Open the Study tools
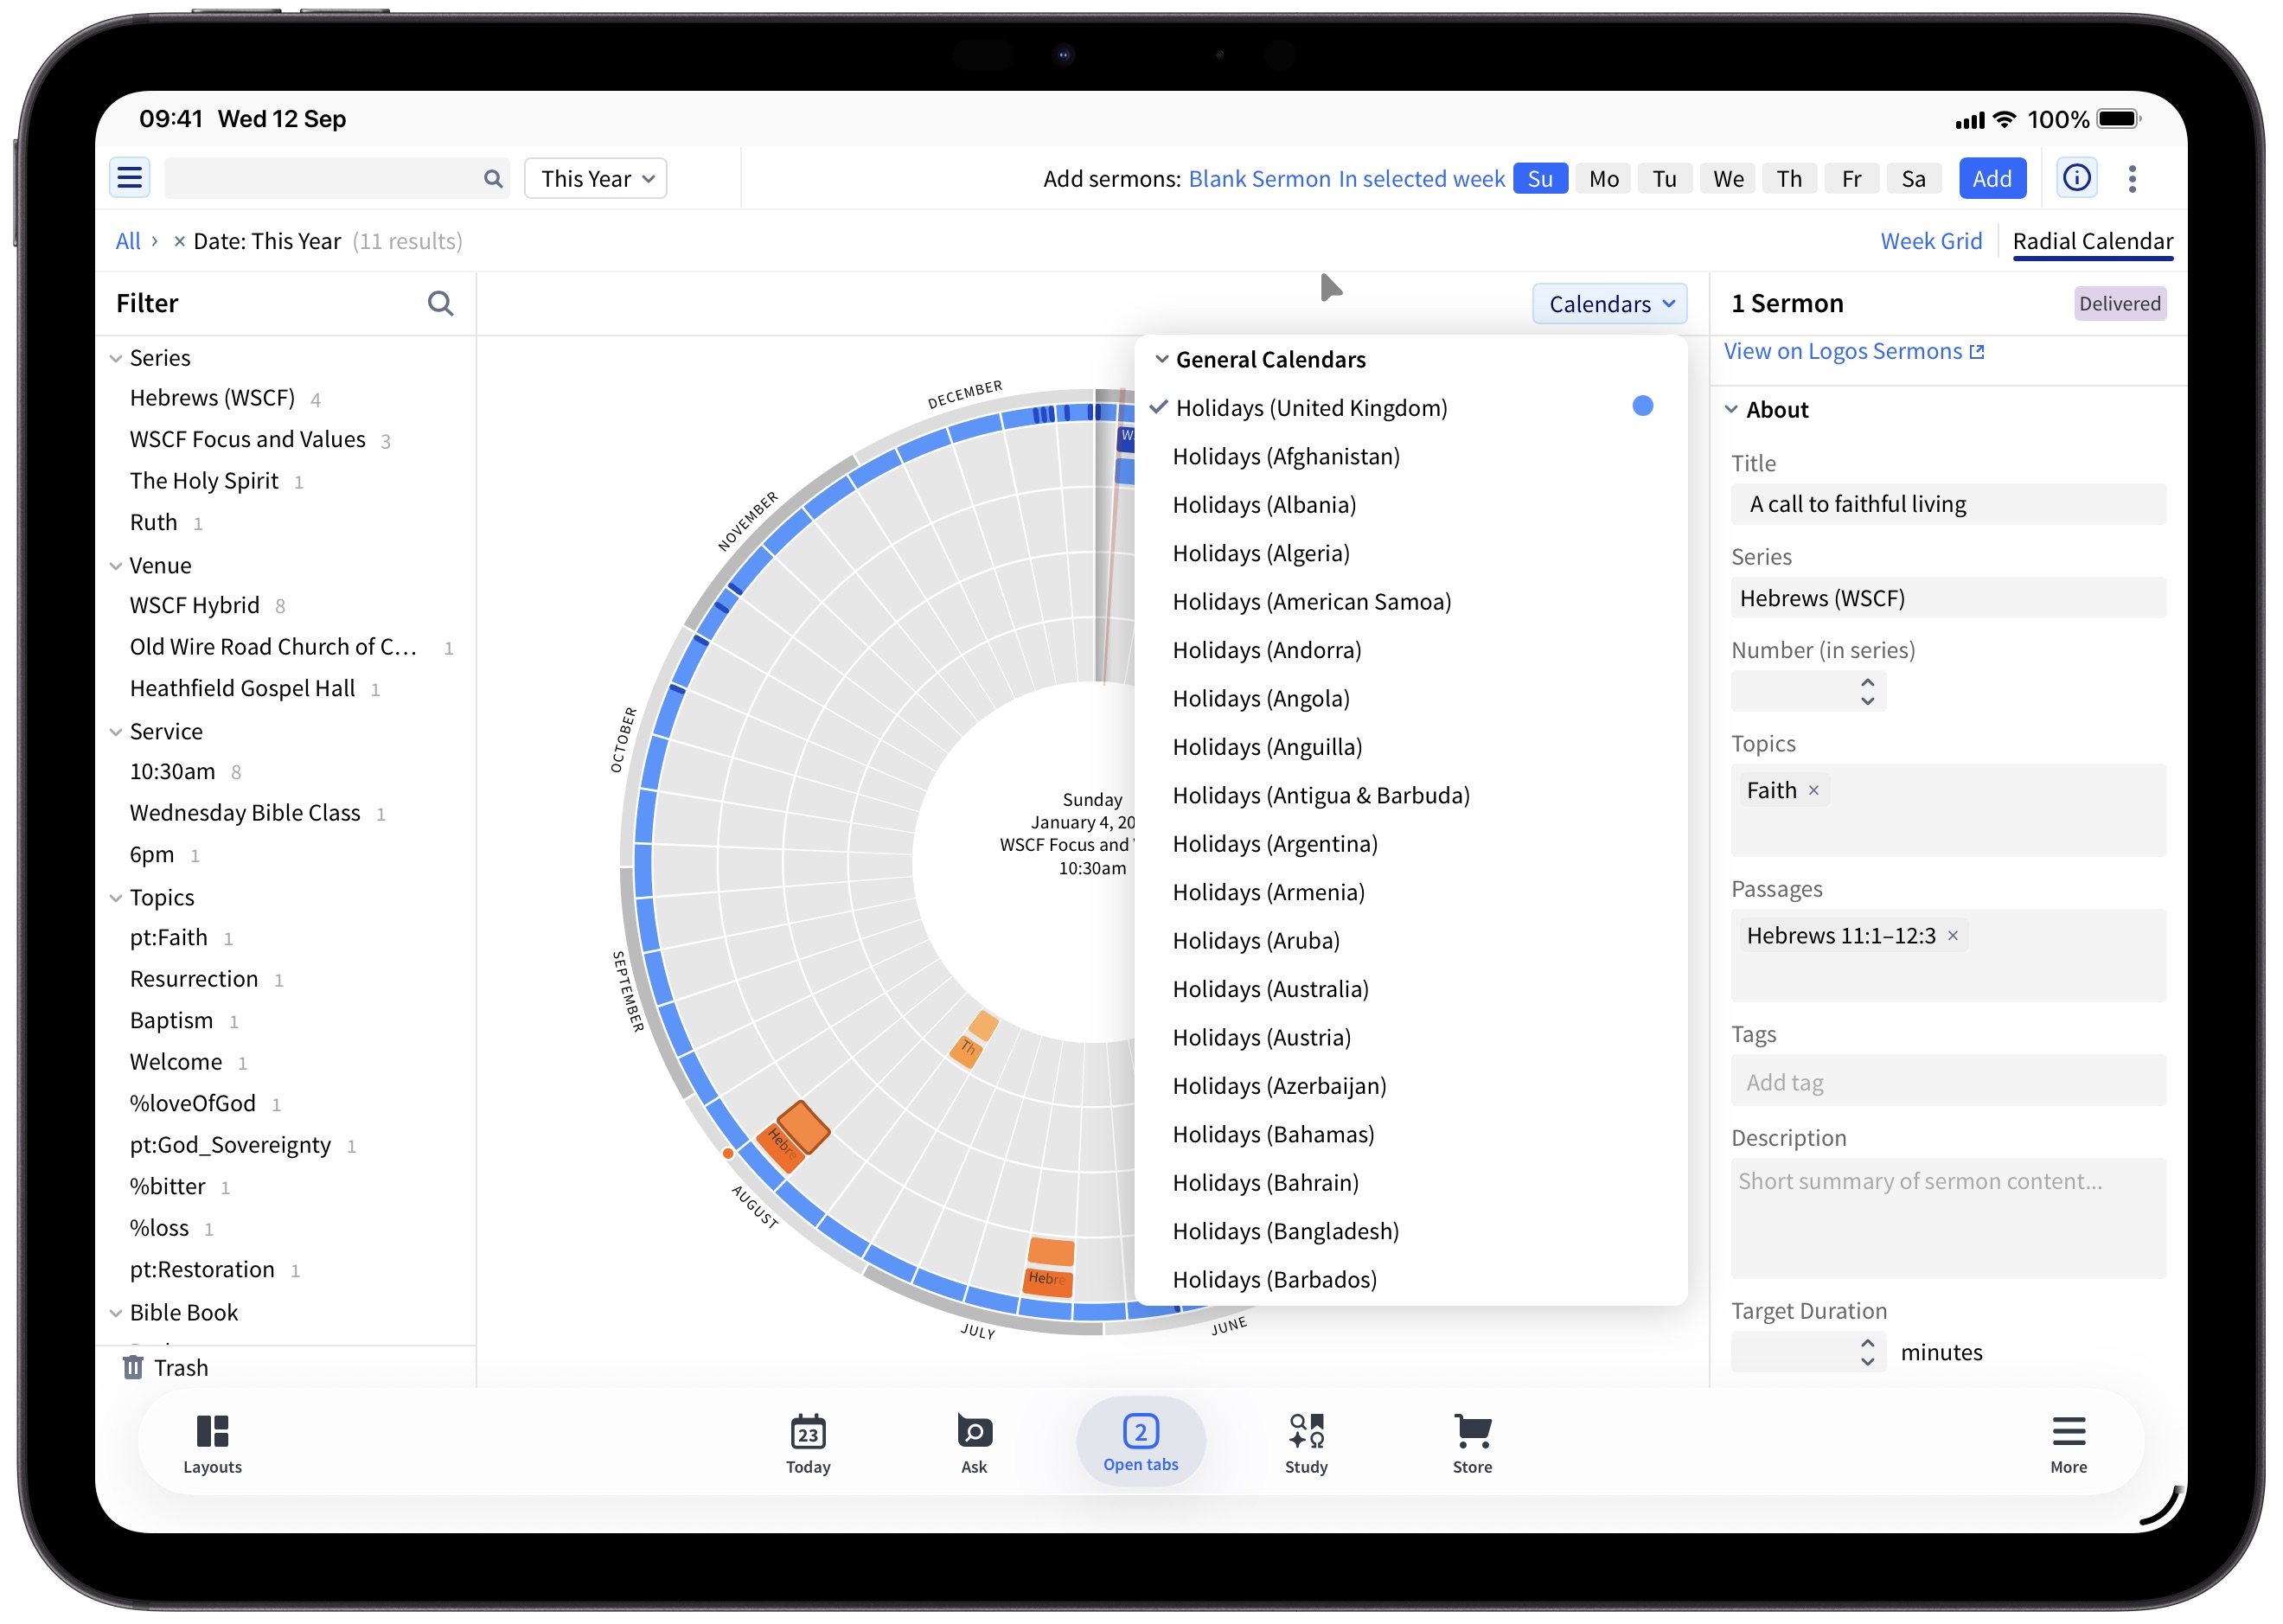 click(x=1306, y=1444)
